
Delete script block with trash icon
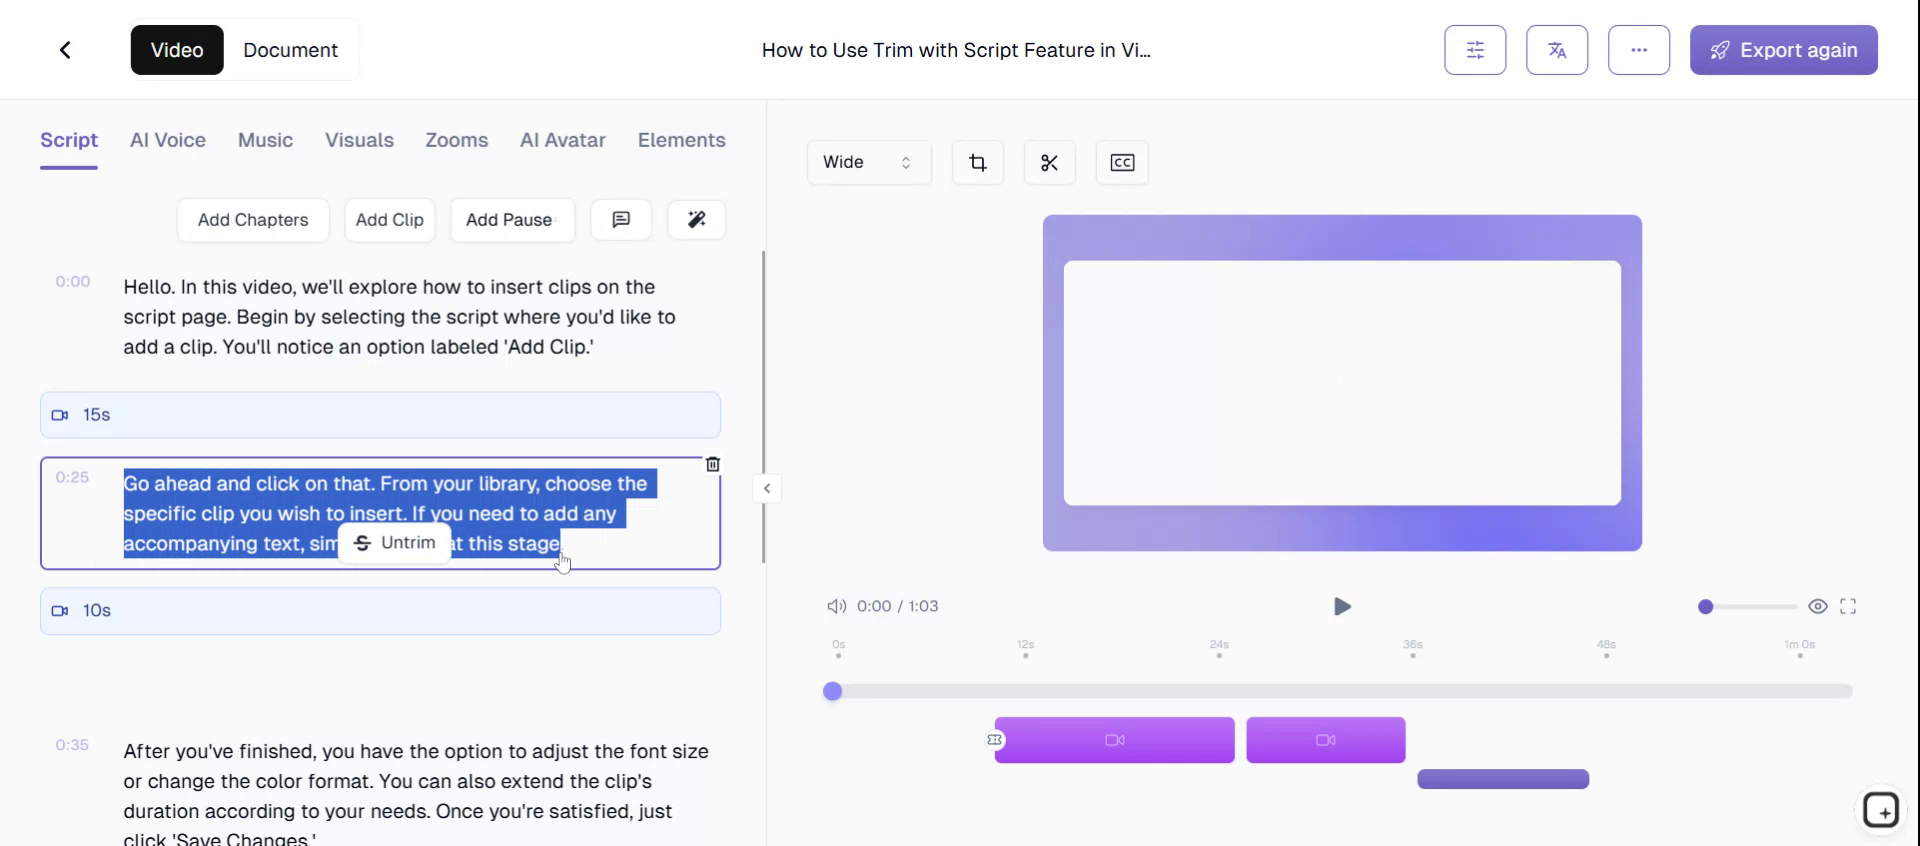coord(713,464)
